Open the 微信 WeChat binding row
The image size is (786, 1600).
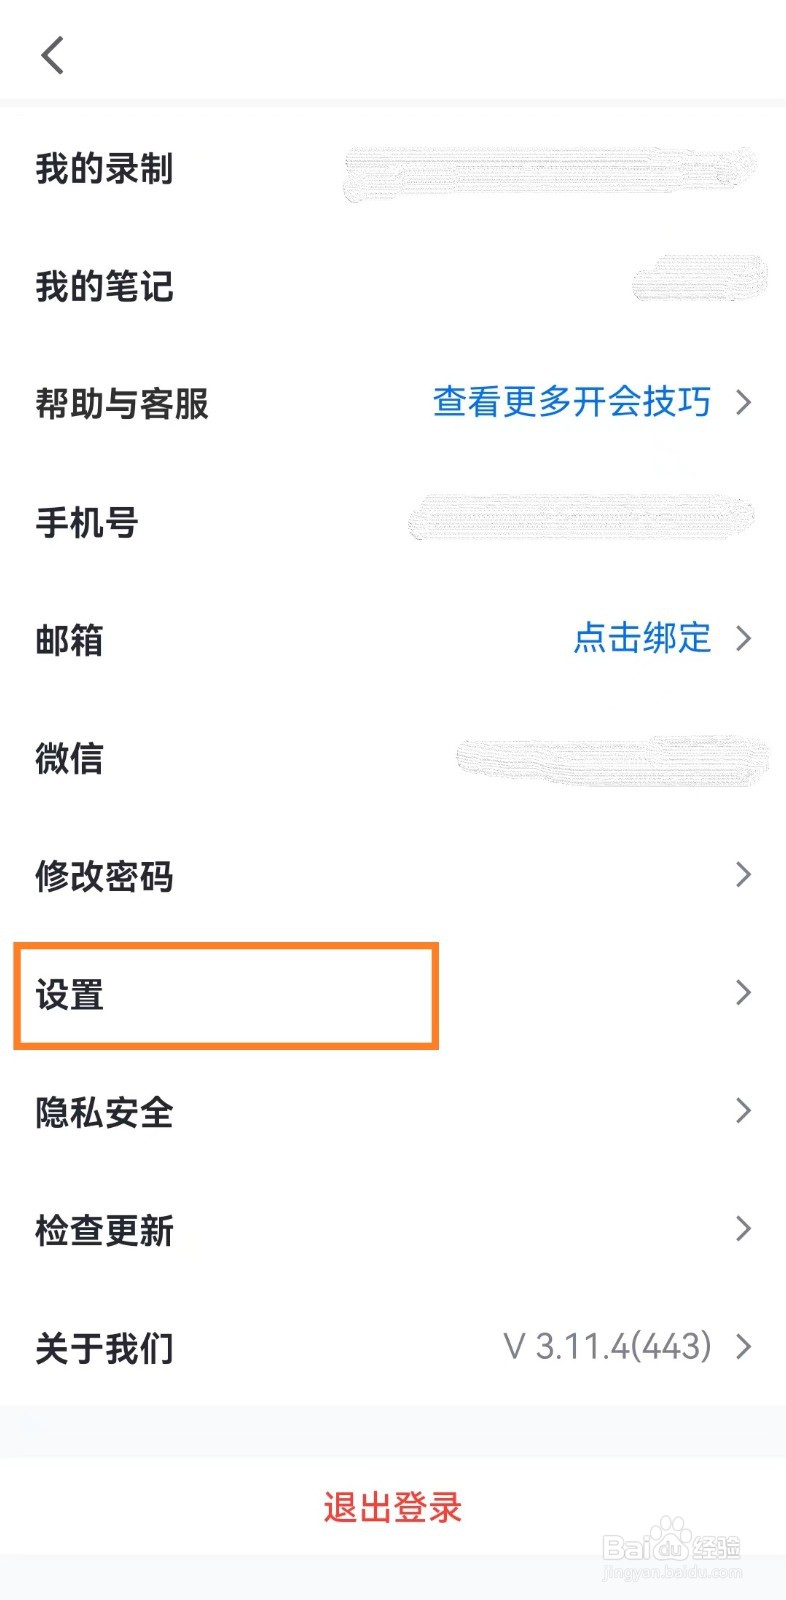pyautogui.click(x=68, y=758)
